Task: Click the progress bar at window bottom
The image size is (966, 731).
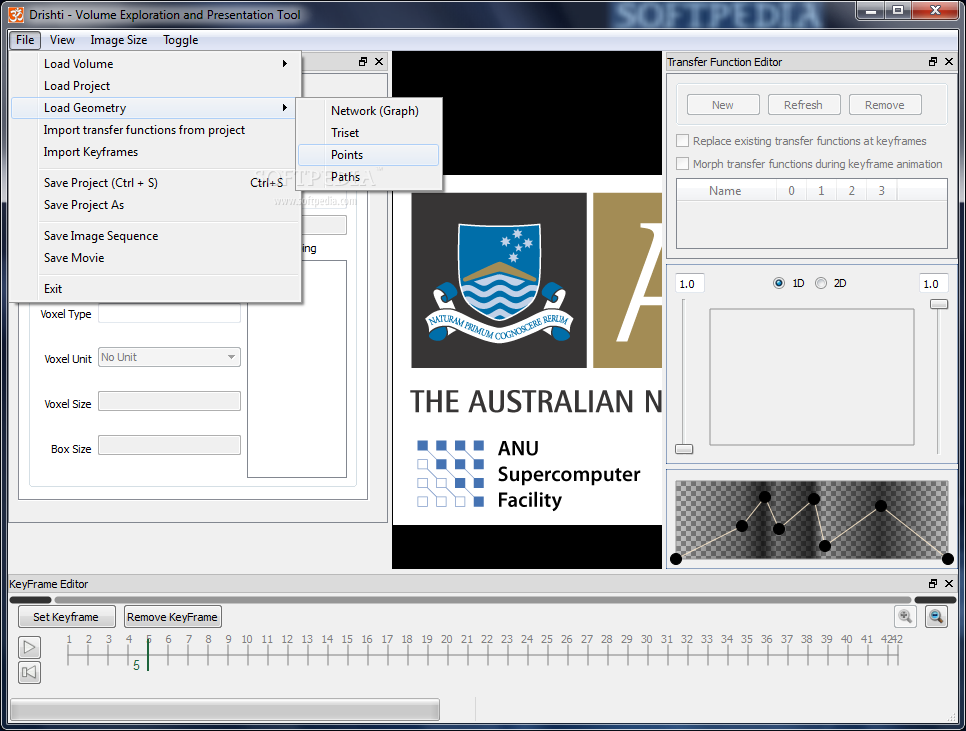Action: click(x=225, y=709)
